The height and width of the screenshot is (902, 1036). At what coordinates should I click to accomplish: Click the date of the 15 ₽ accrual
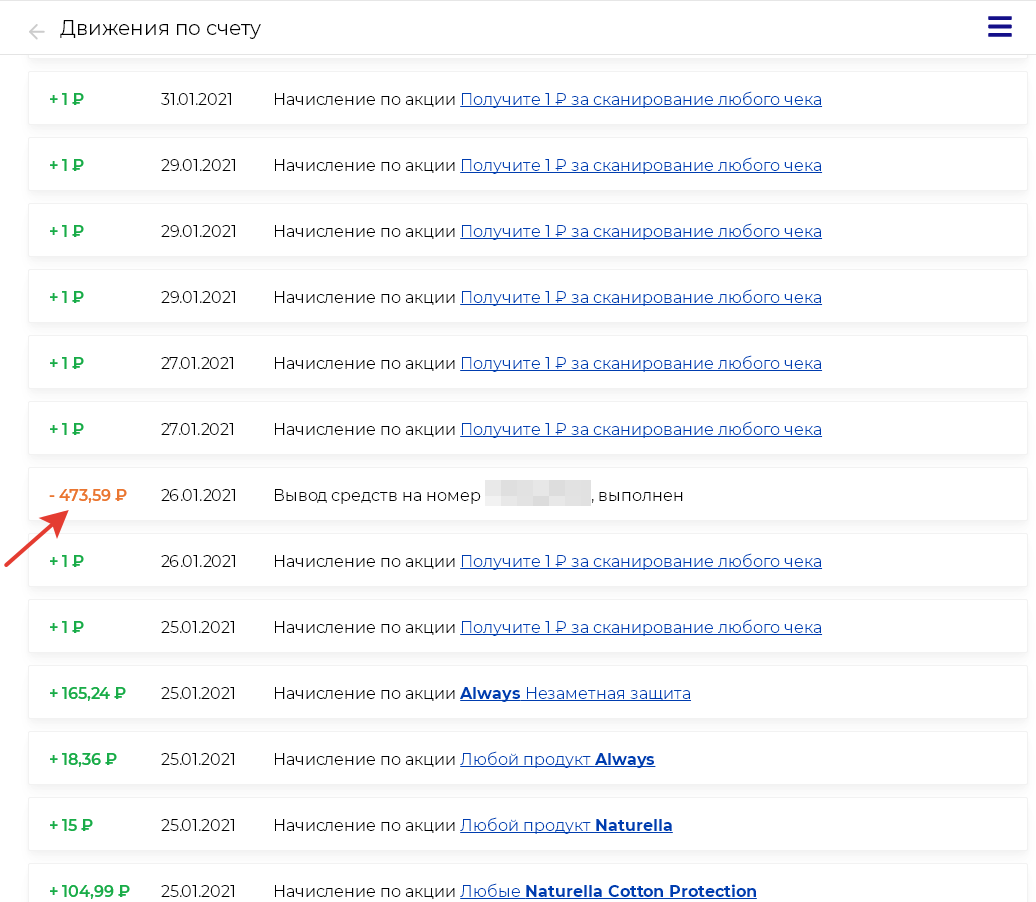[198, 825]
